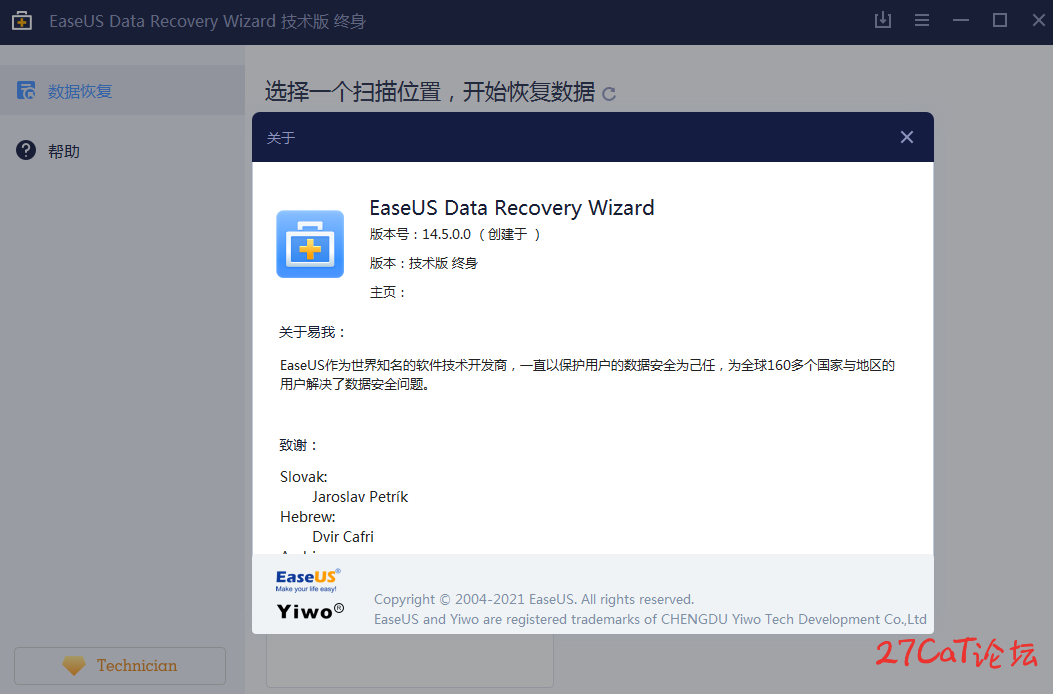Image resolution: width=1053 pixels, height=694 pixels.
Task: Click the EaseUS Data Recovery Wizard dialog title
Action: pos(512,208)
